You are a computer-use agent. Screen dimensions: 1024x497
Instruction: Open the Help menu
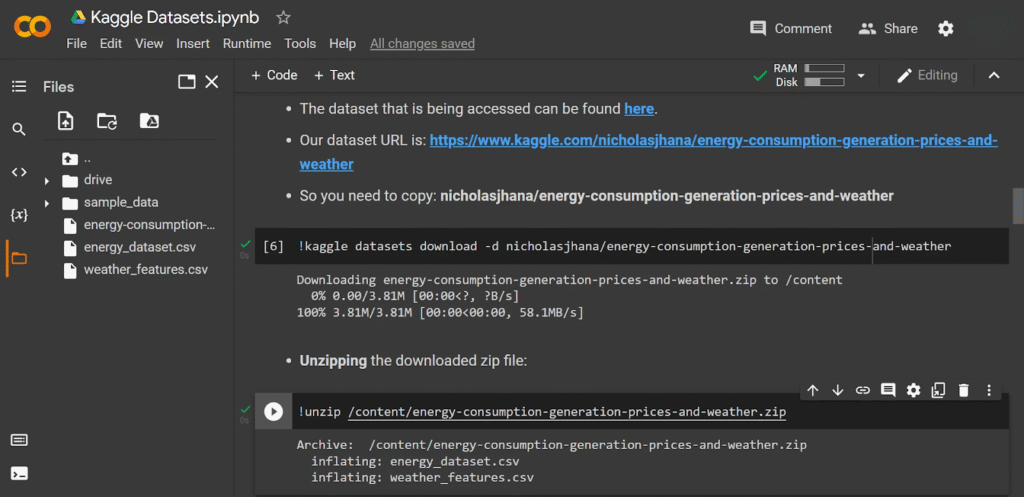[342, 44]
